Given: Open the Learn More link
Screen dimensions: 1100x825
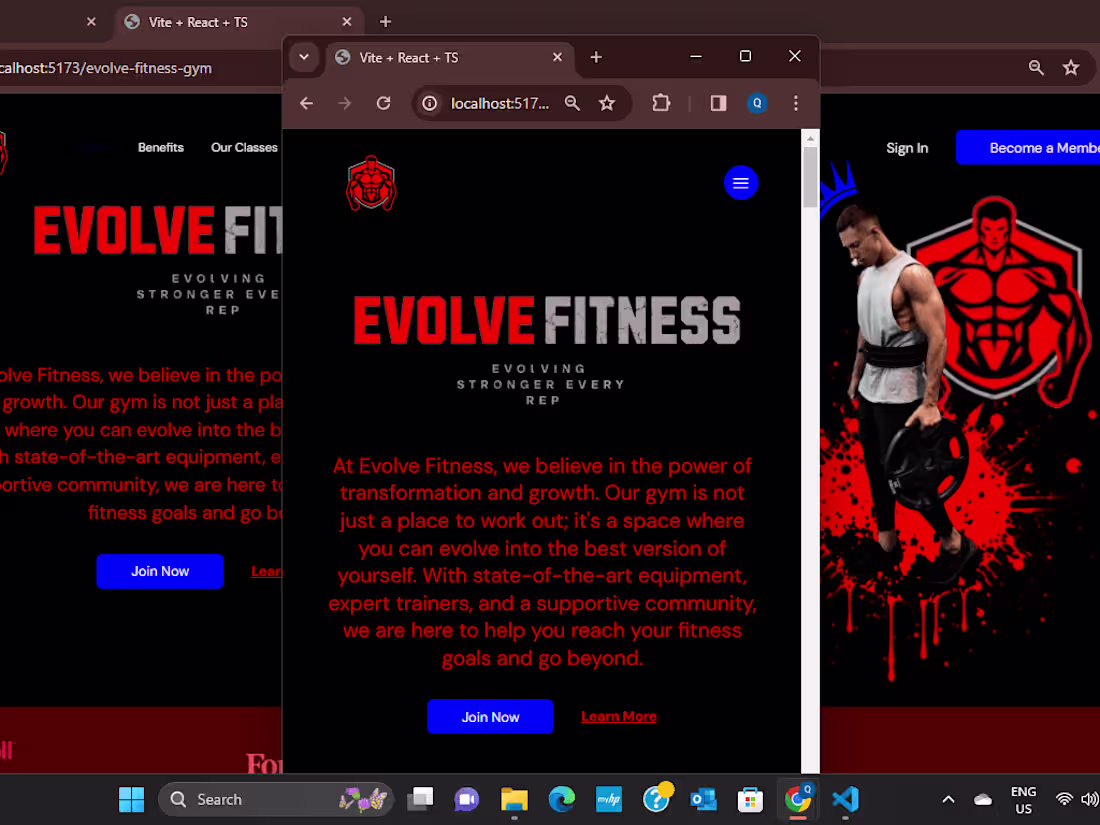Looking at the screenshot, I should (618, 716).
